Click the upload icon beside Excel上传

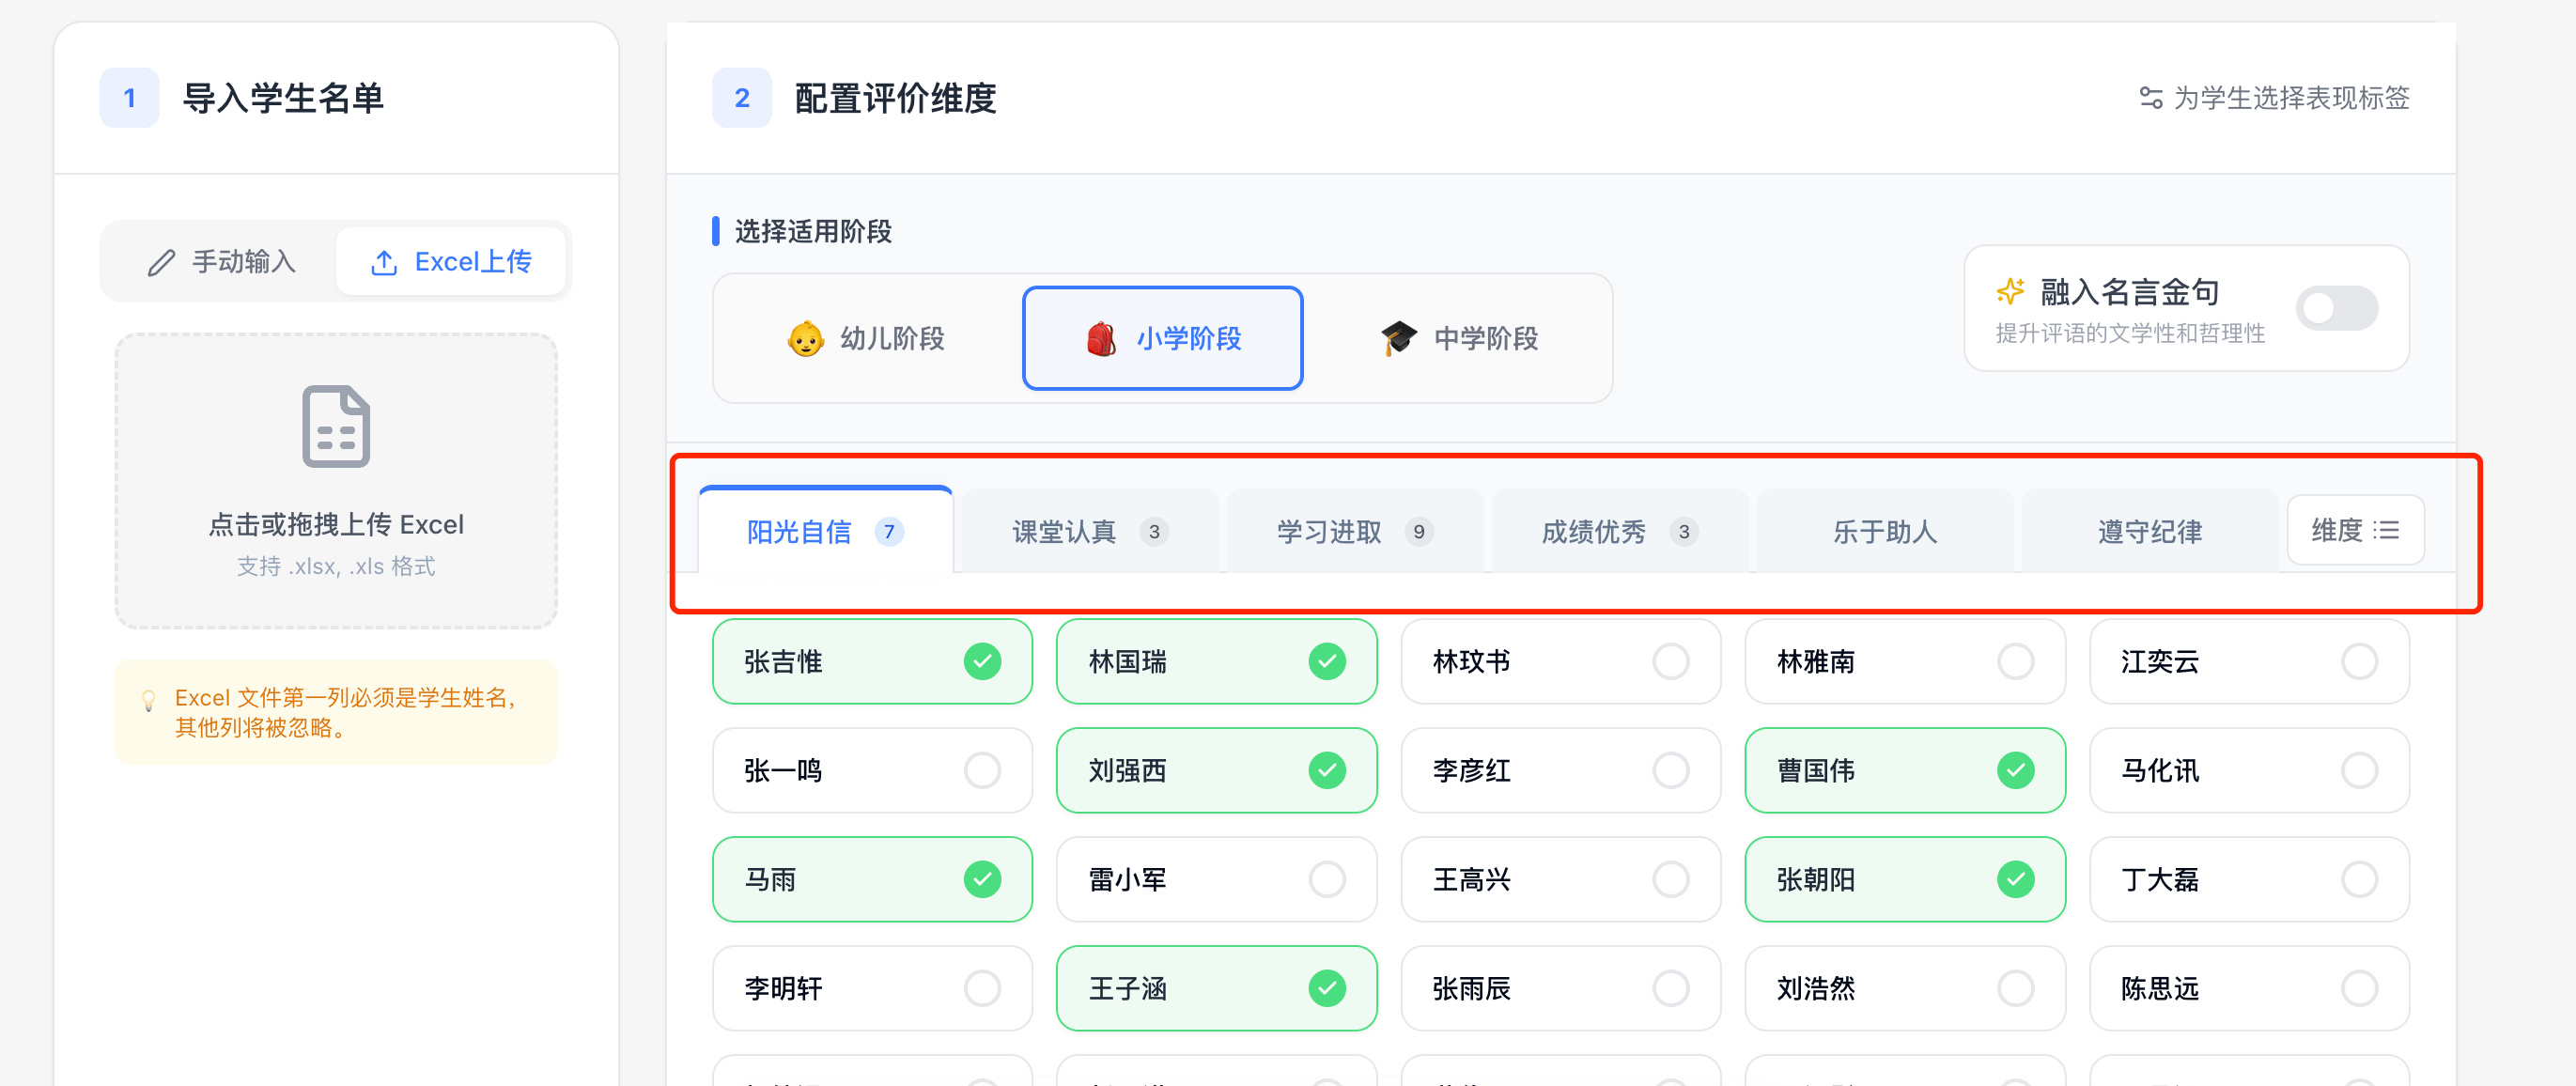tap(384, 261)
